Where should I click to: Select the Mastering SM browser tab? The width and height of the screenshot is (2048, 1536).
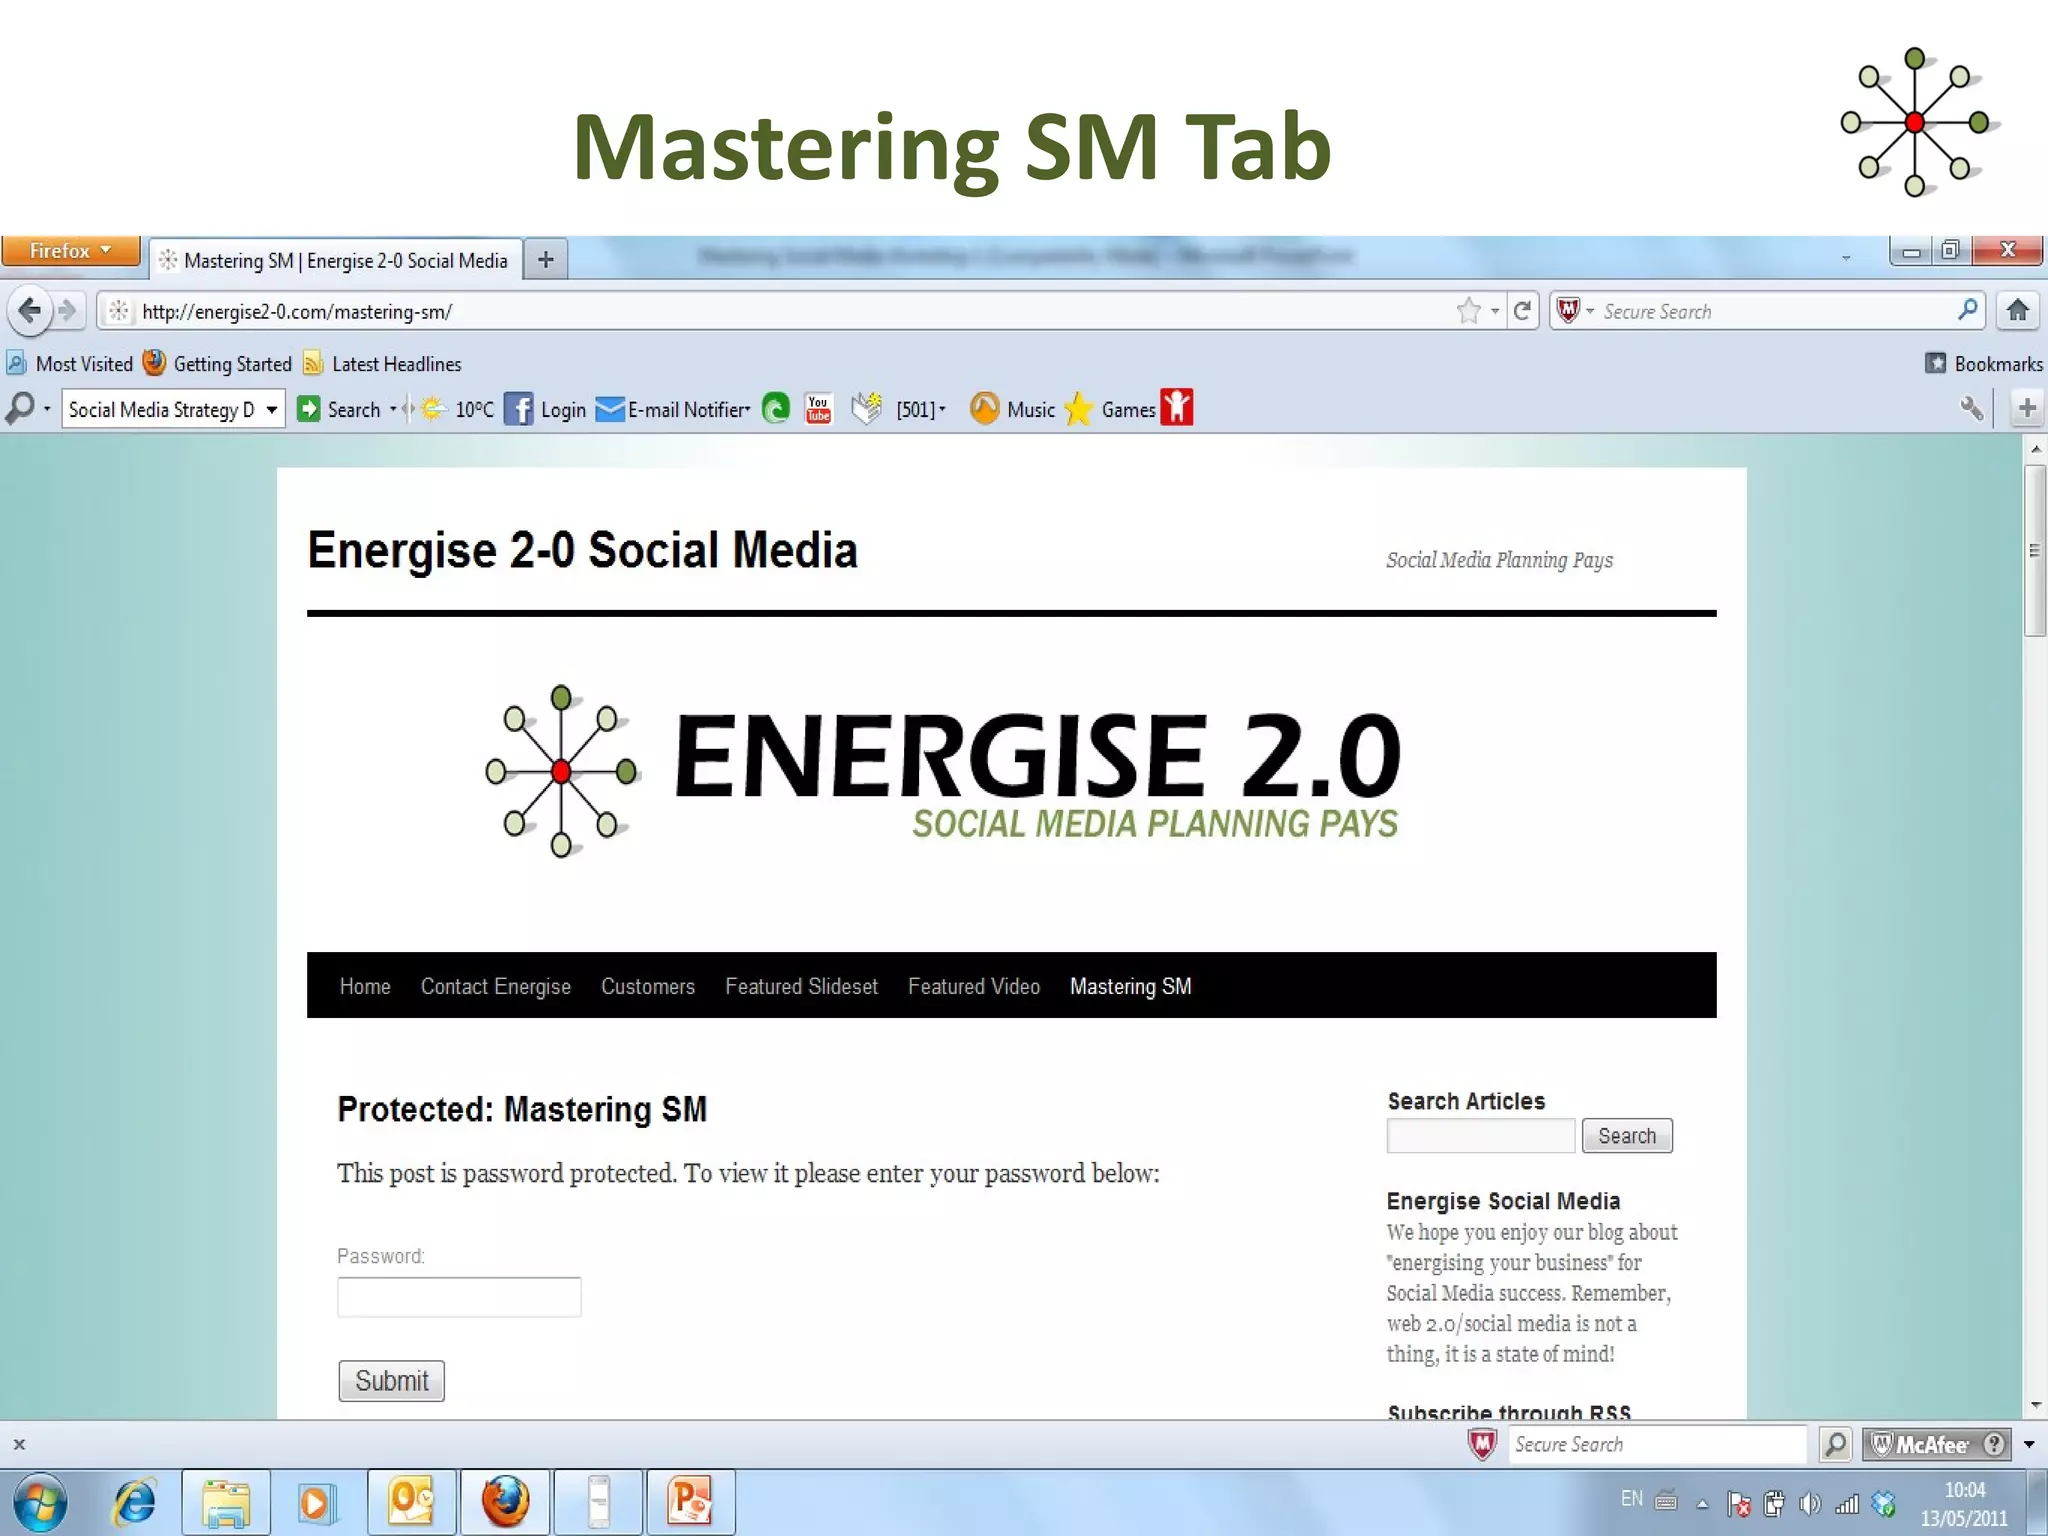(x=335, y=260)
